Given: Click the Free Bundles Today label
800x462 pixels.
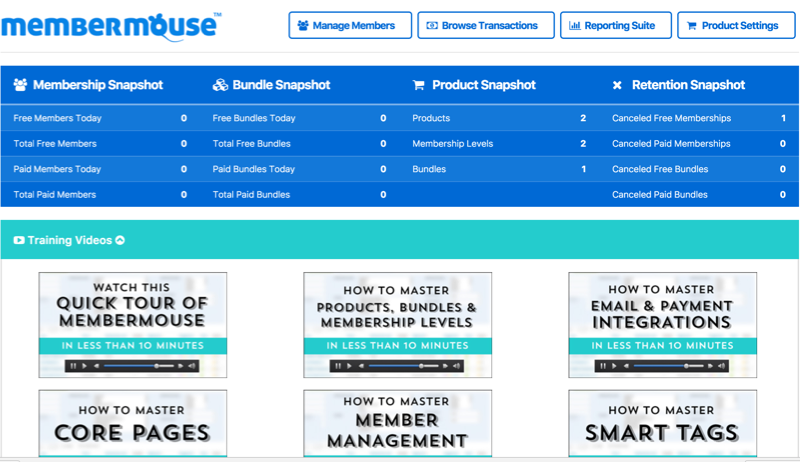Looking at the screenshot, I should coord(254,118).
